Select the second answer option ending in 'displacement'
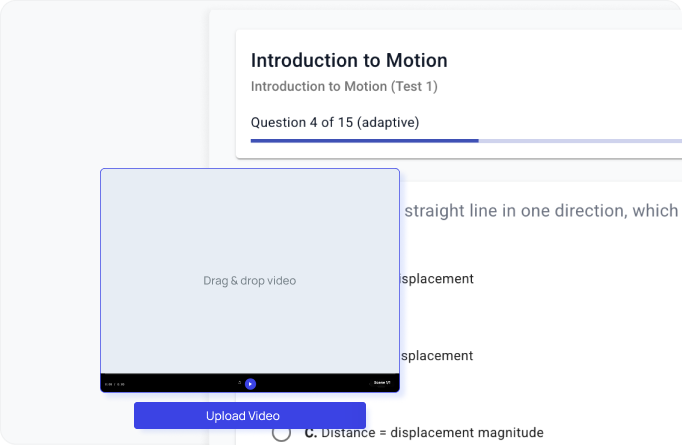 pyautogui.click(x=436, y=356)
